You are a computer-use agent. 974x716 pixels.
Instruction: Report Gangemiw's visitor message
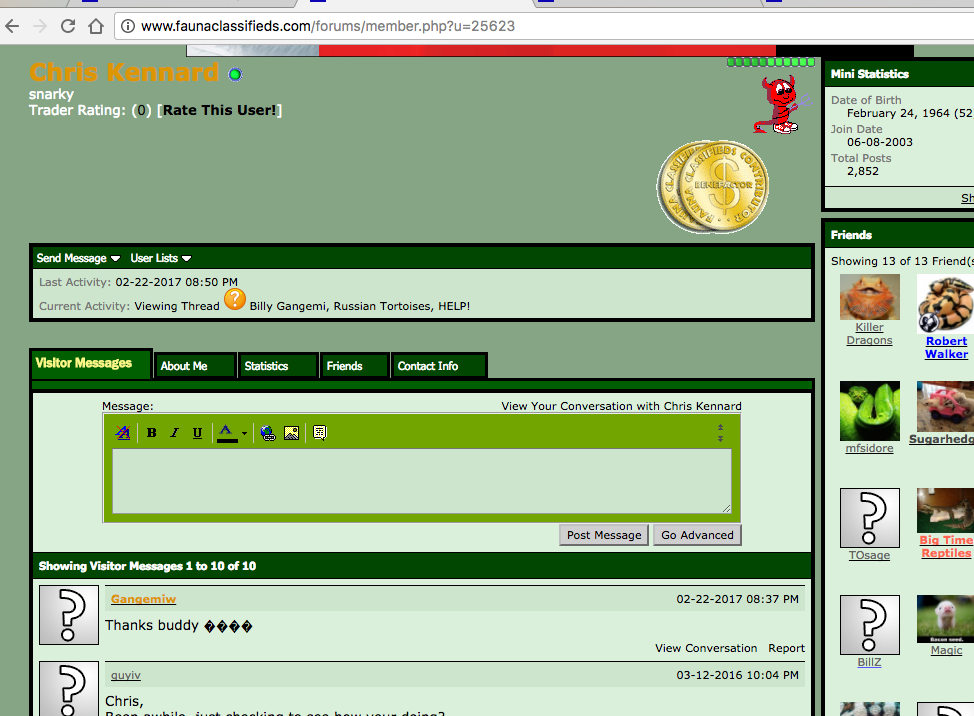click(786, 648)
